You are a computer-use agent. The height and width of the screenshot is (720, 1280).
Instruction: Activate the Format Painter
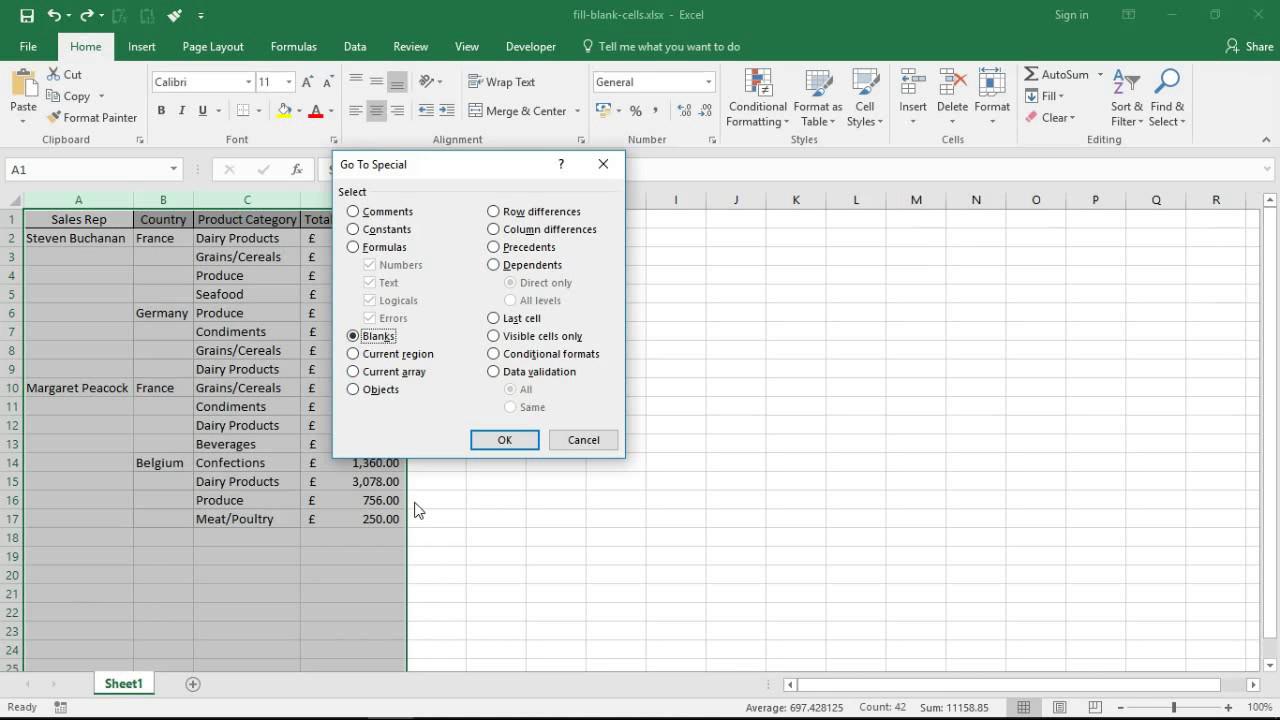[92, 117]
